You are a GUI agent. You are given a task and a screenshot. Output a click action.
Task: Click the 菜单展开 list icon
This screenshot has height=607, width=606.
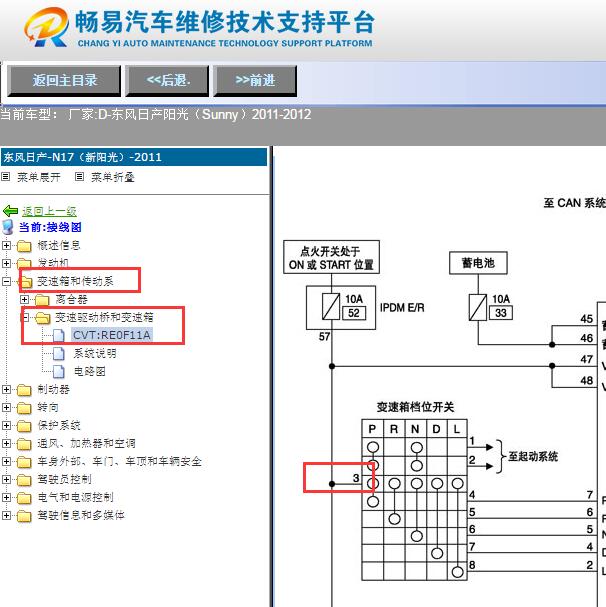pos(5,177)
